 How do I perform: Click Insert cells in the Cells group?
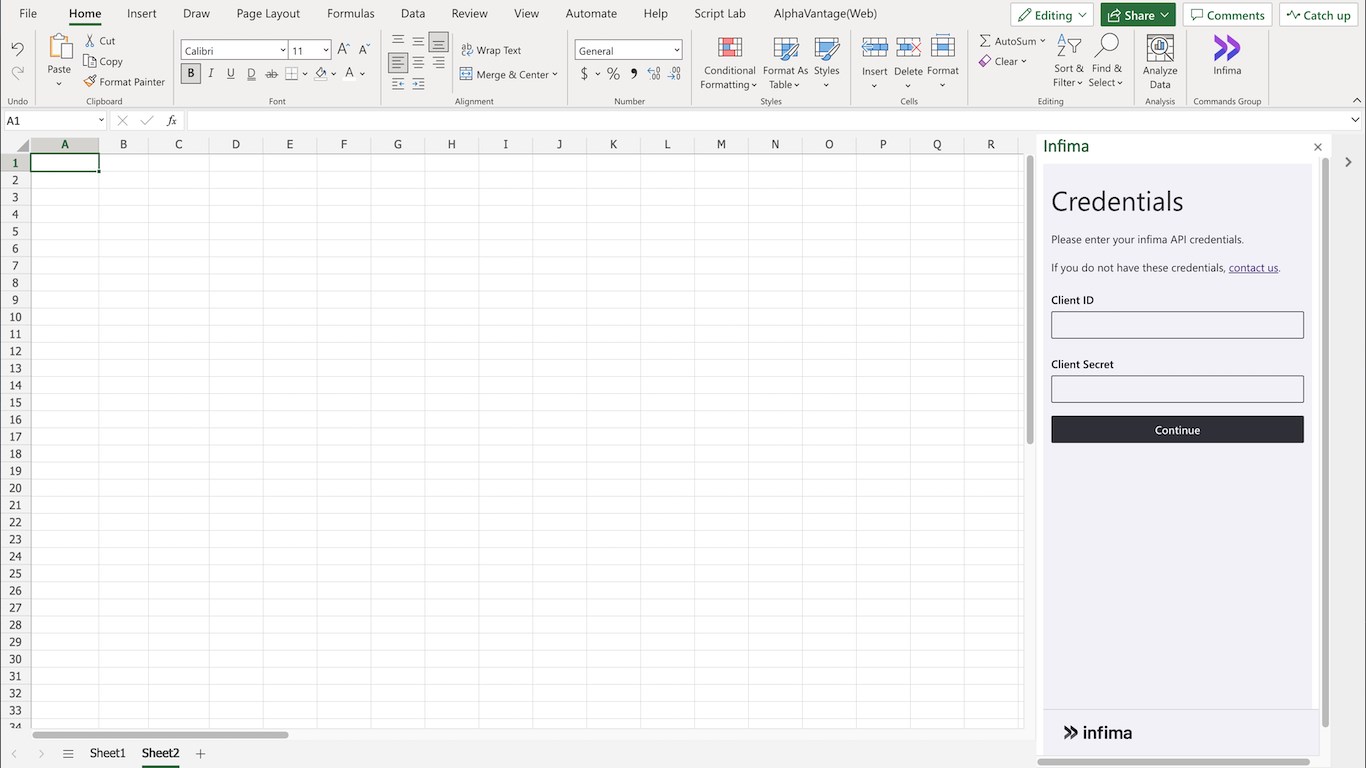(875, 63)
